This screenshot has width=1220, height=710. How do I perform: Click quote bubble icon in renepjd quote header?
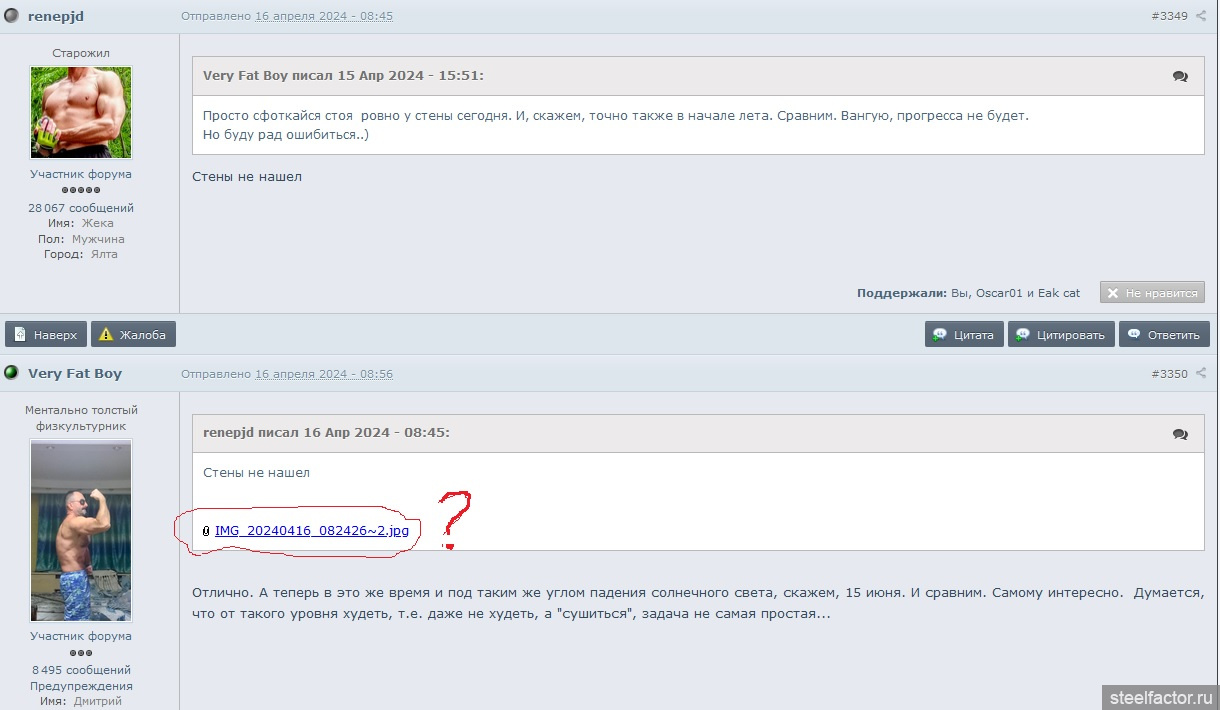click(x=1180, y=434)
